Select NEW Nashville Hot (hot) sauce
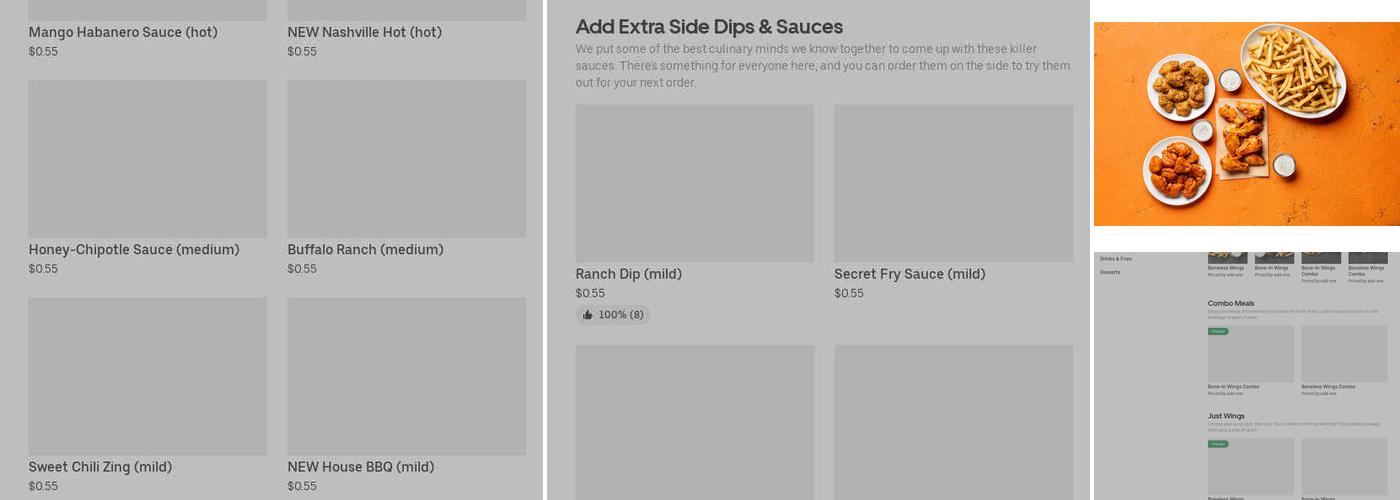This screenshot has width=1400, height=500. [x=364, y=32]
